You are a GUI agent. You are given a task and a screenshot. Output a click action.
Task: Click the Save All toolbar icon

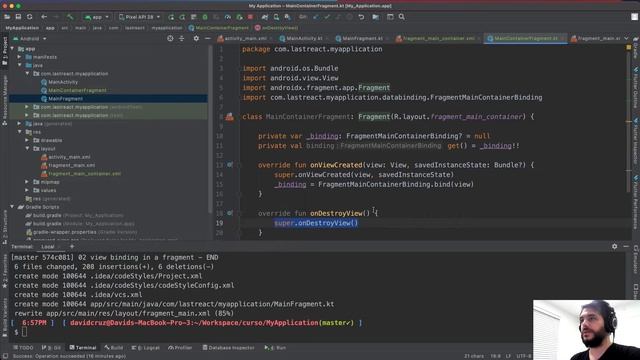(18, 17)
